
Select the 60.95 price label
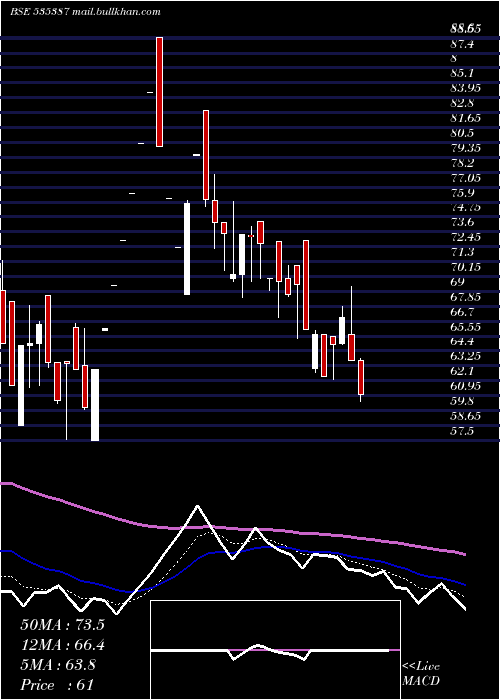(466, 386)
